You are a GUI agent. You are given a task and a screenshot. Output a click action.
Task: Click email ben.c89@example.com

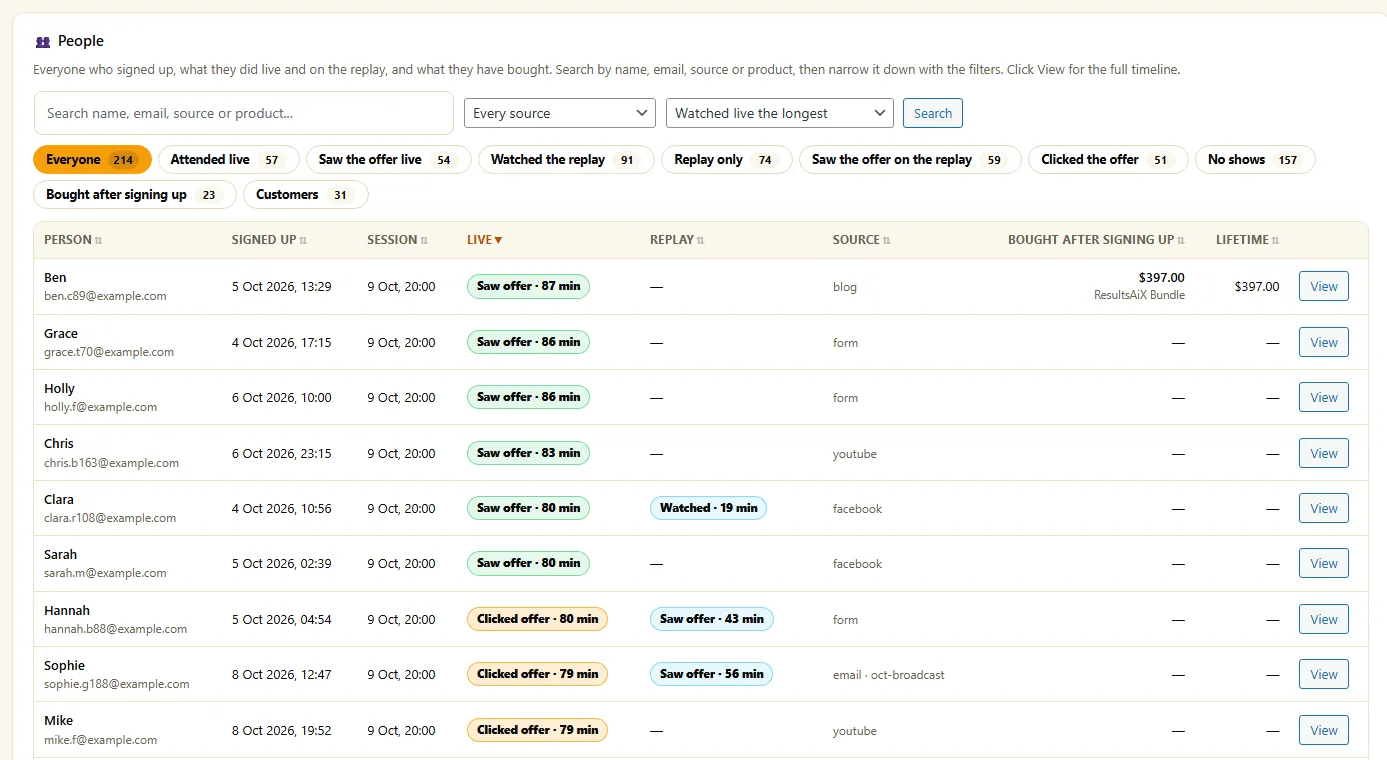tap(105, 296)
